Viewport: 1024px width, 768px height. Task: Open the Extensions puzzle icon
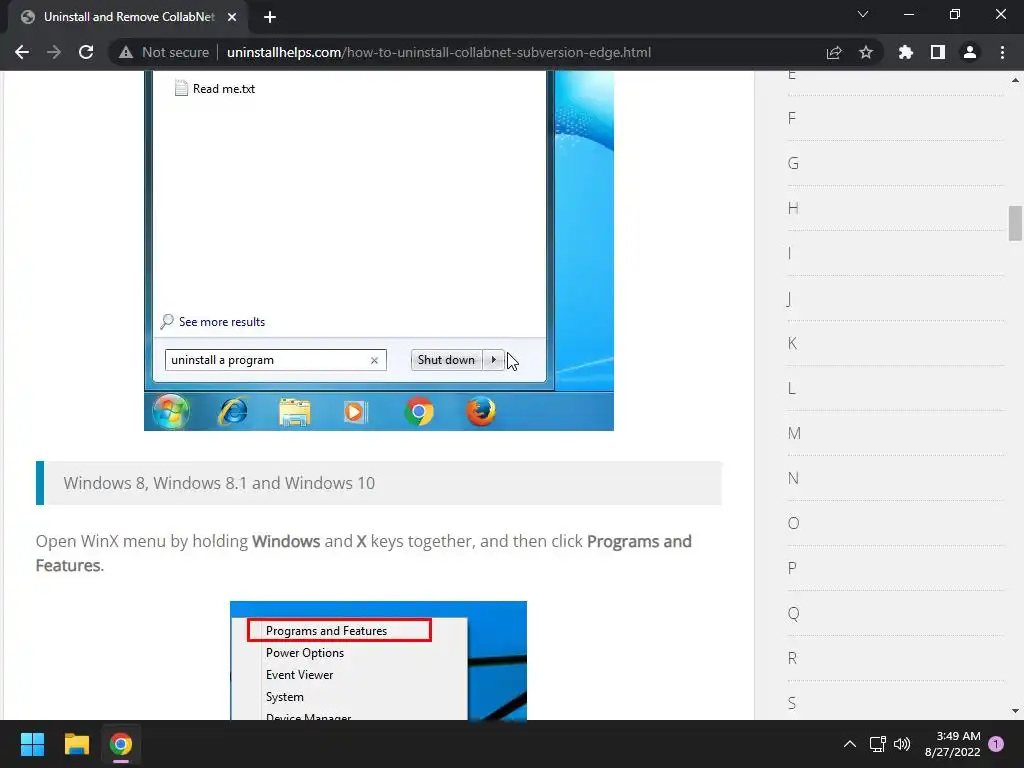point(906,52)
